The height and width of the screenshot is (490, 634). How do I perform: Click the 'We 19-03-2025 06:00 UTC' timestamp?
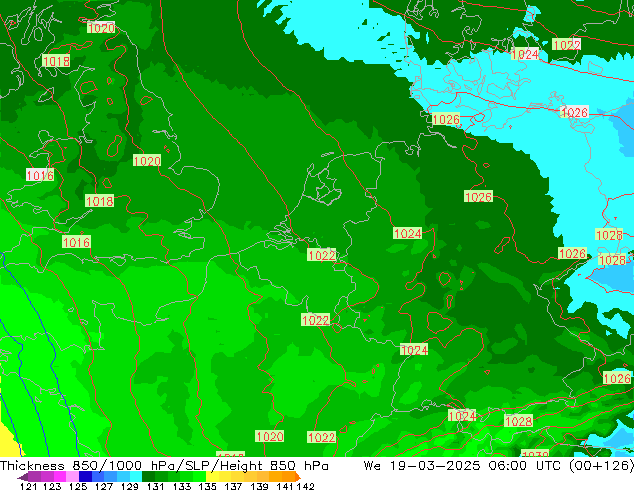pyautogui.click(x=464, y=466)
